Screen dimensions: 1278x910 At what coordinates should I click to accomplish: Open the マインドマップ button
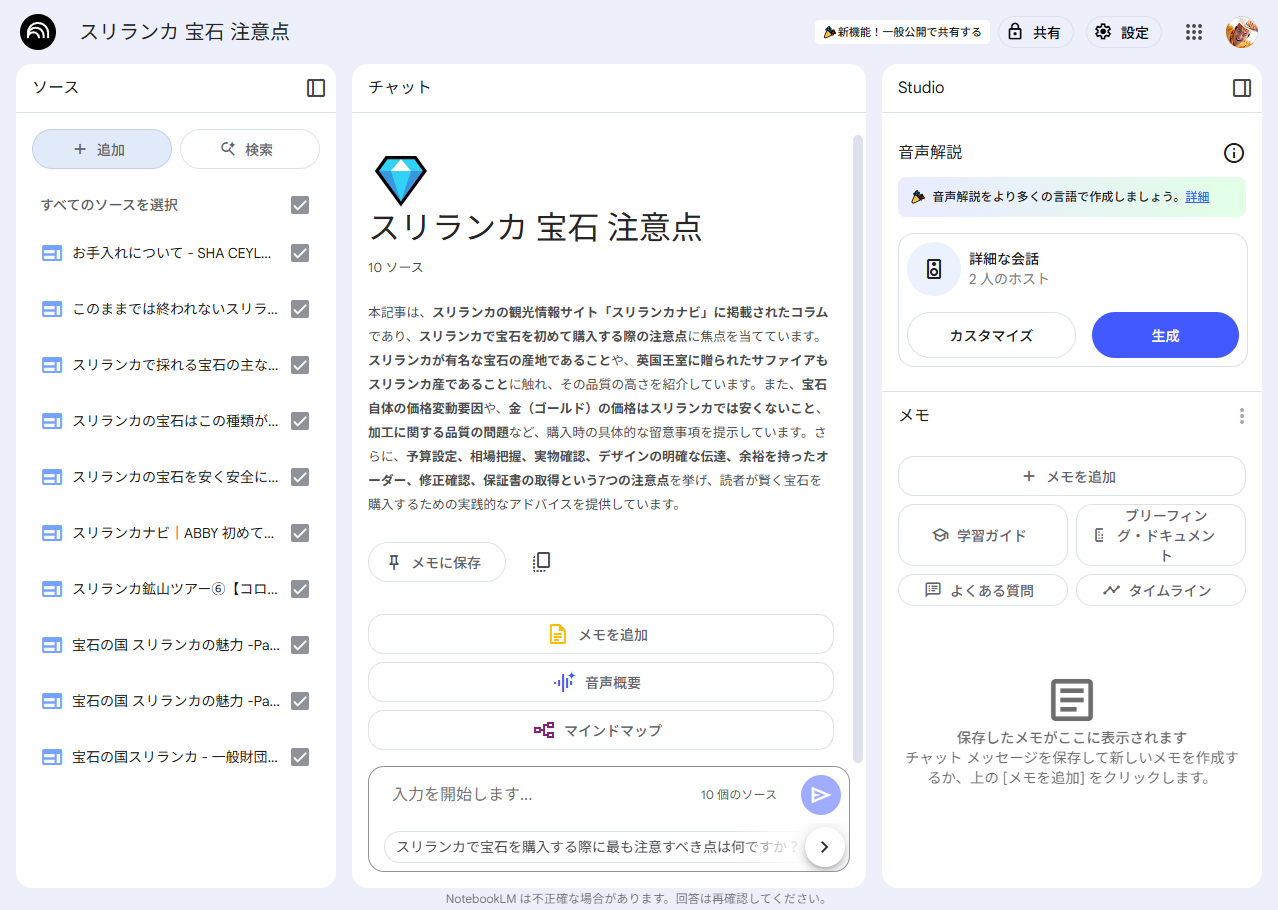click(601, 730)
